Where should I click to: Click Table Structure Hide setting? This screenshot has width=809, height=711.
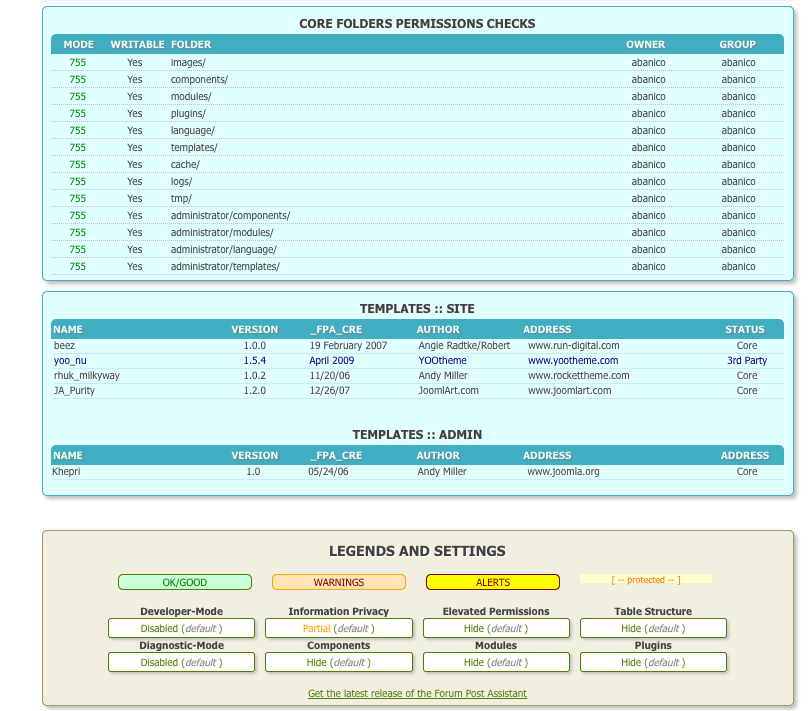pyautogui.click(x=653, y=628)
